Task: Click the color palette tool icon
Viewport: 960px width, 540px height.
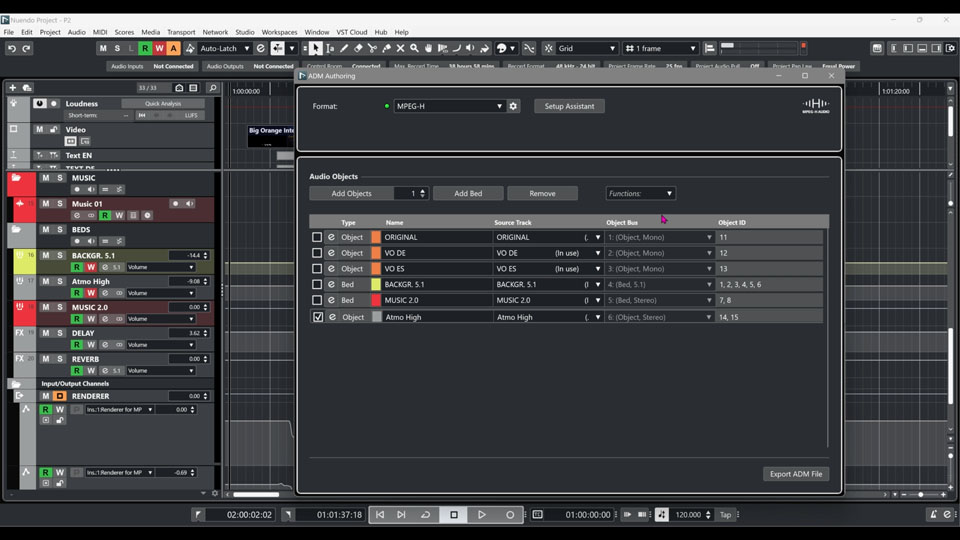Action: (501, 48)
